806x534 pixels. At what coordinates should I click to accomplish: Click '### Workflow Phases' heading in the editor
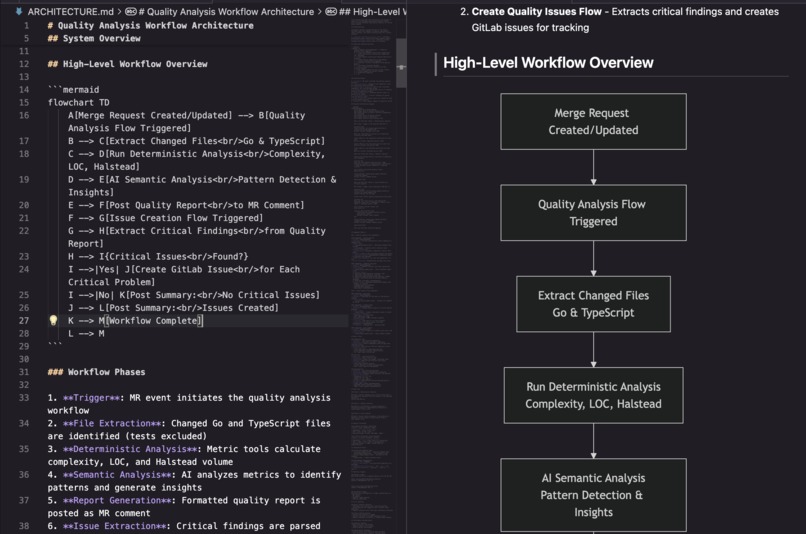96,372
